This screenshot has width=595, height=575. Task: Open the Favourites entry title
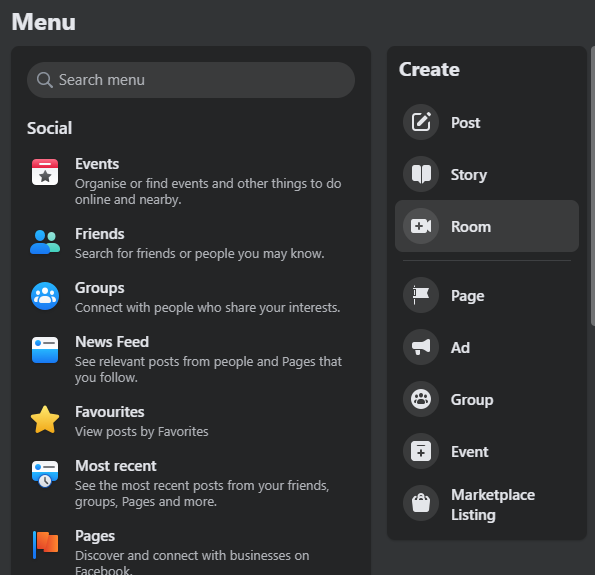(x=110, y=412)
